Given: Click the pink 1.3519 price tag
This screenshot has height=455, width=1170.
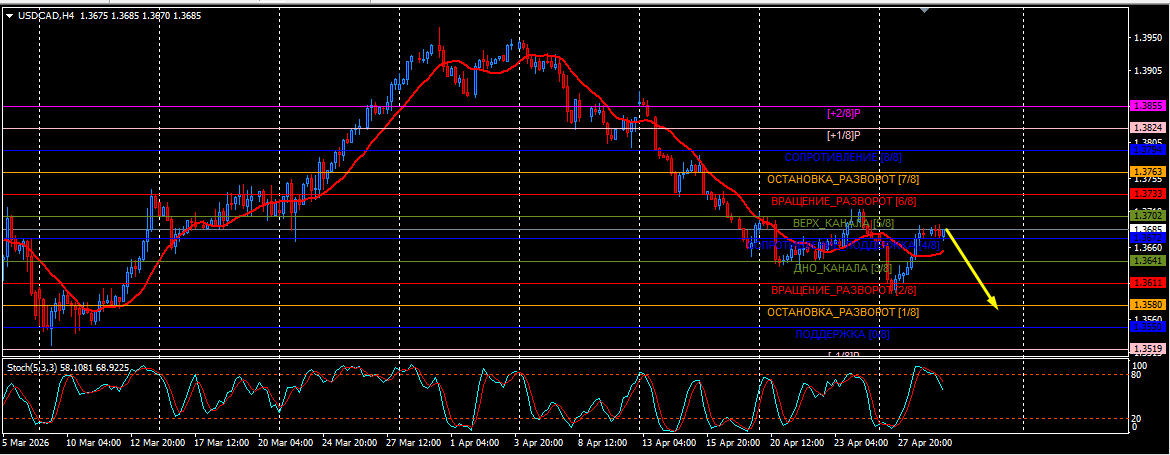Looking at the screenshot, I should 1148,348.
